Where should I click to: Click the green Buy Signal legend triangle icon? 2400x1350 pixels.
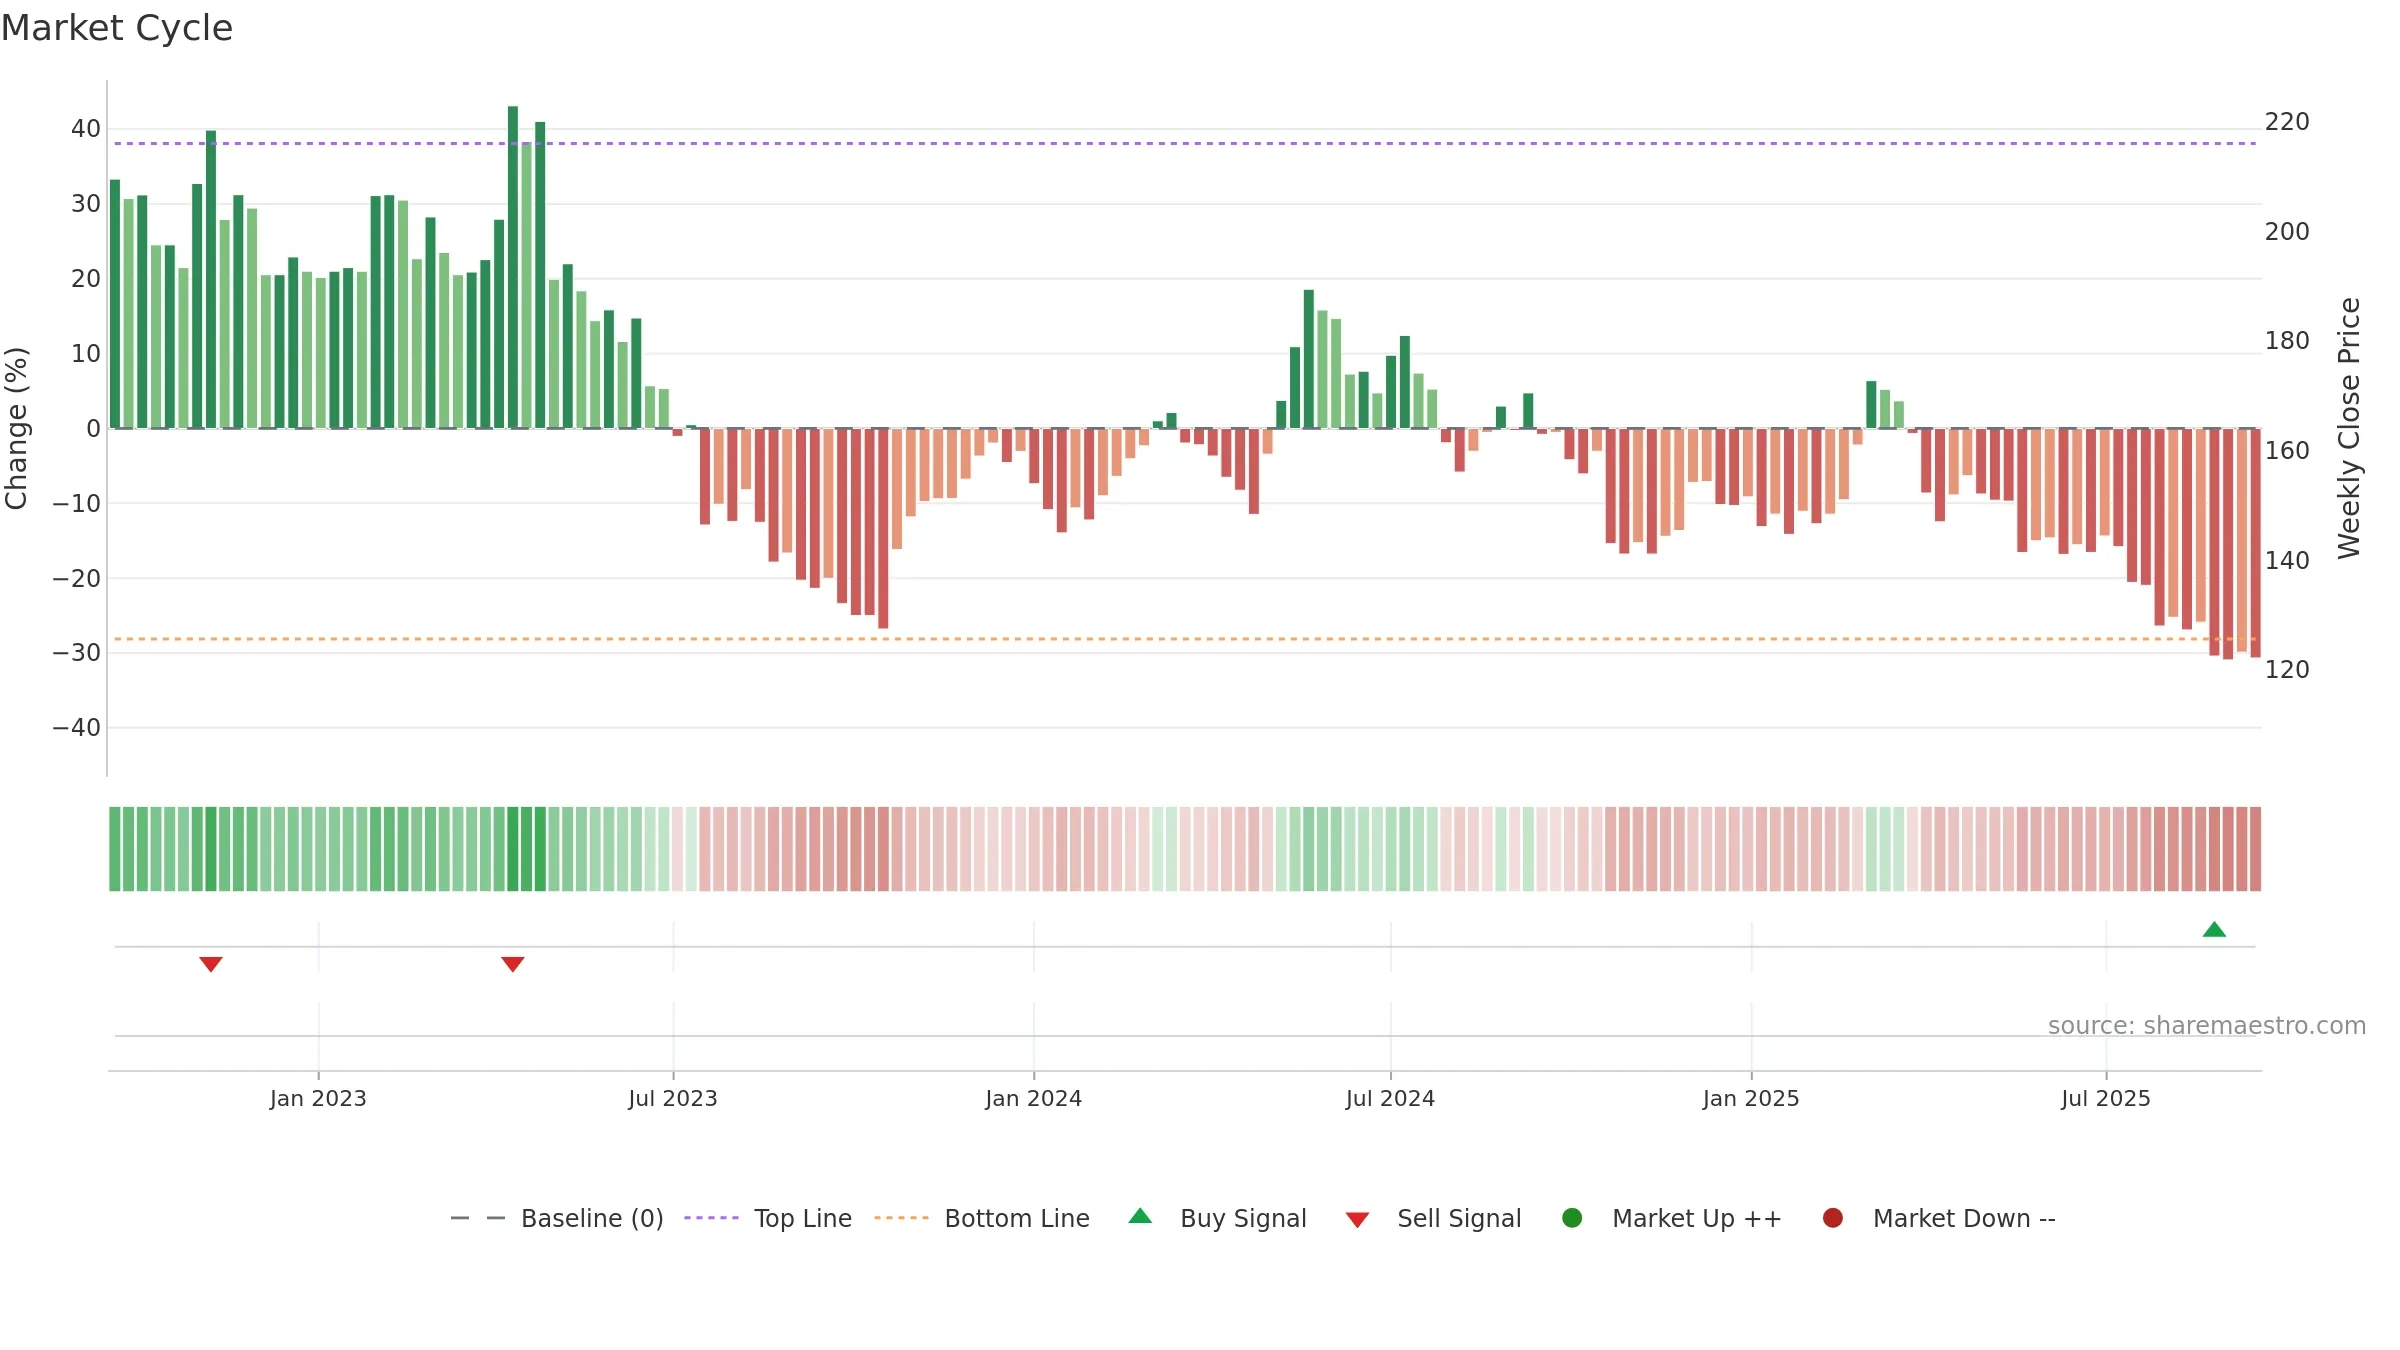point(1140,1216)
